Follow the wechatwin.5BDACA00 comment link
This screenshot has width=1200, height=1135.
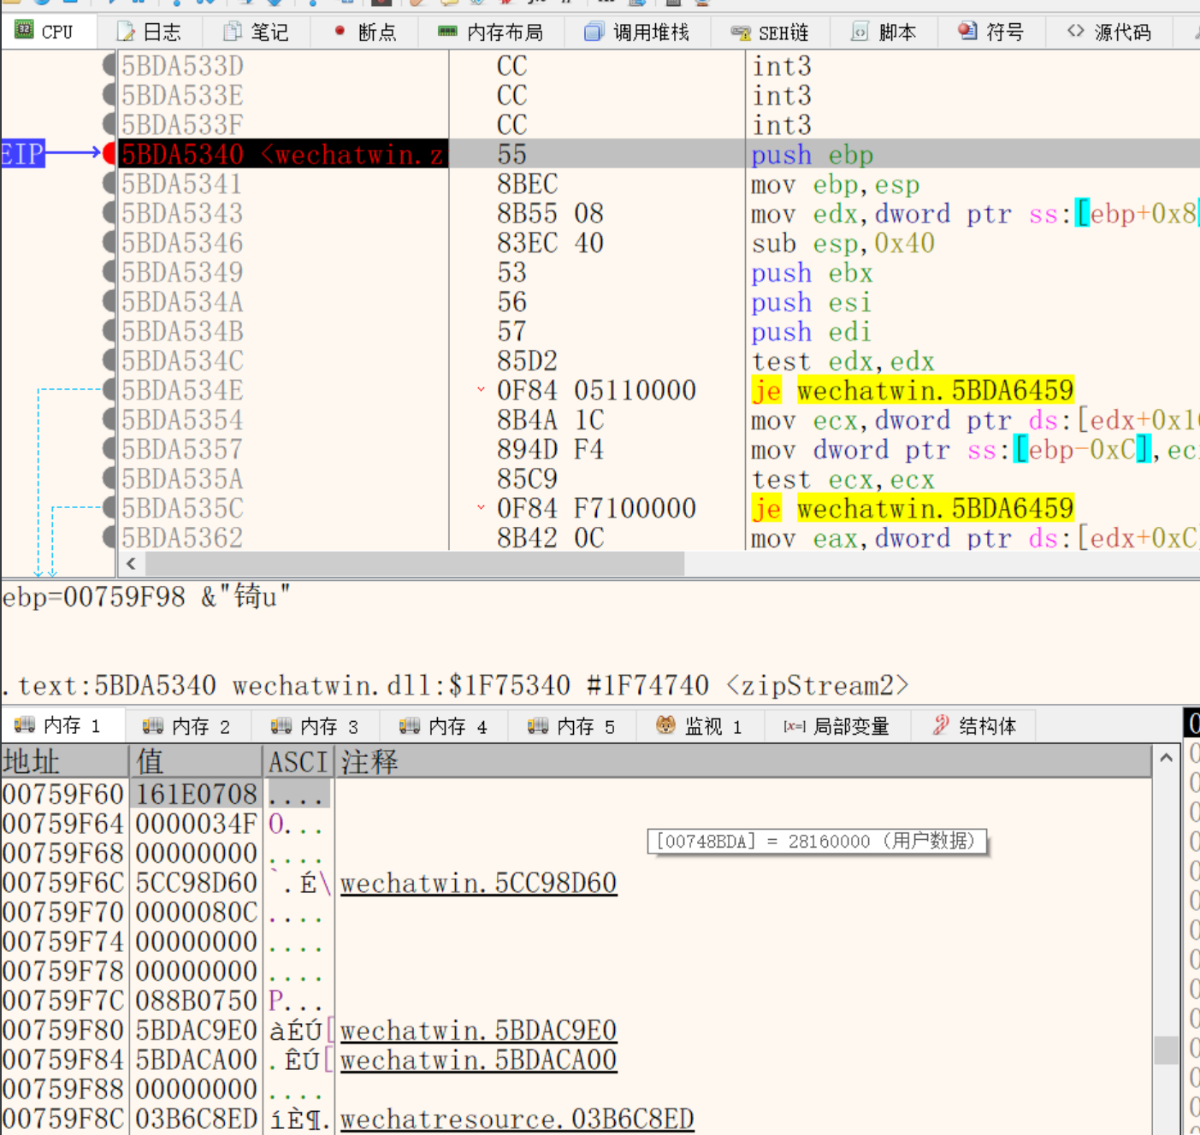(x=478, y=1060)
